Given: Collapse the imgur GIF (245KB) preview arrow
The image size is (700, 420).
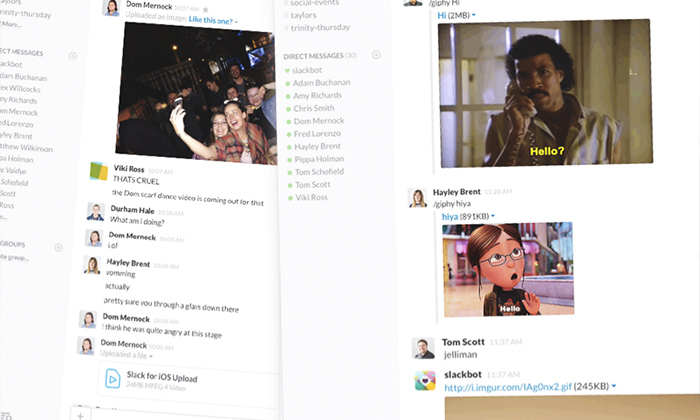Looking at the screenshot, I should pos(614,385).
